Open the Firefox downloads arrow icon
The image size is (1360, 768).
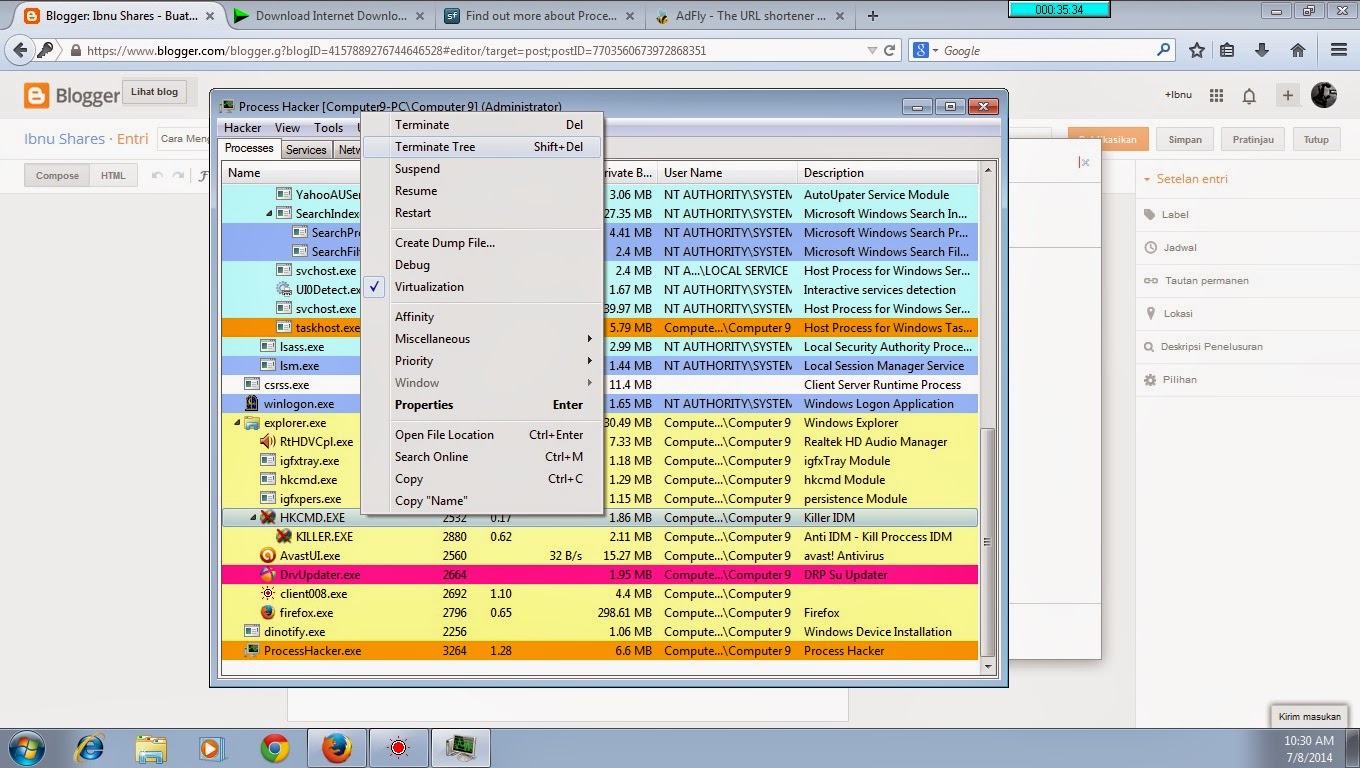tap(1262, 50)
